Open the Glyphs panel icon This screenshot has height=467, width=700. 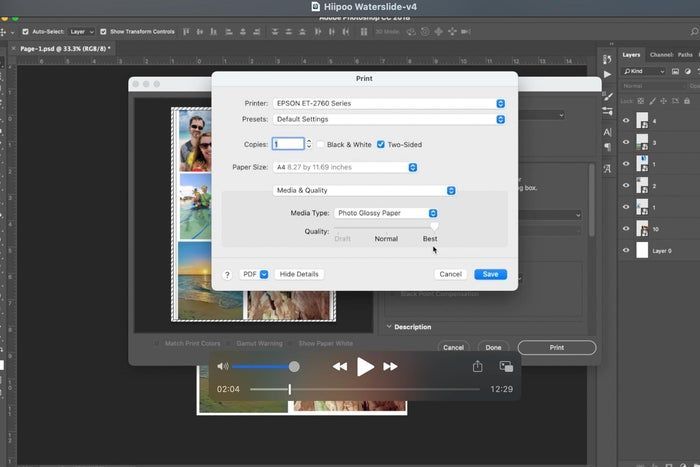pos(607,169)
